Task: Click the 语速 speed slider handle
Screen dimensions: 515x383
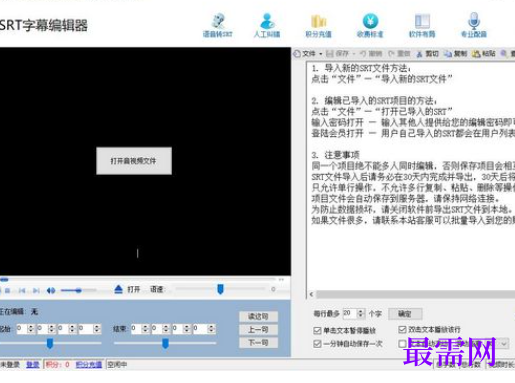Action: point(220,289)
